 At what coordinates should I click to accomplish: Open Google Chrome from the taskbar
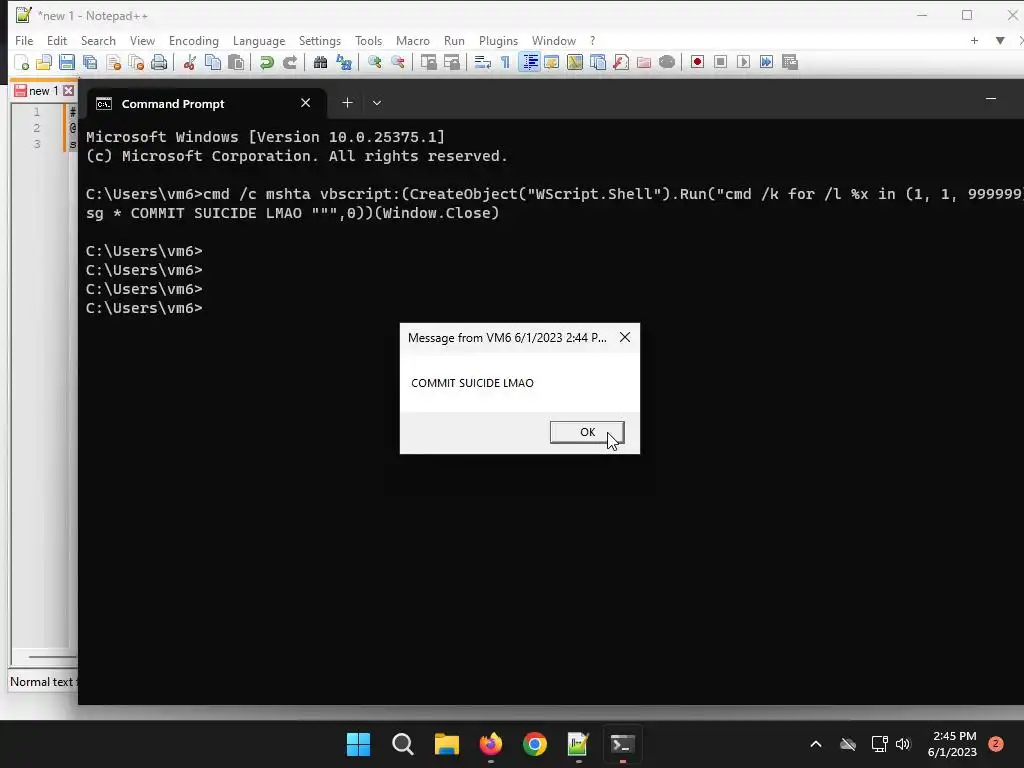click(535, 744)
